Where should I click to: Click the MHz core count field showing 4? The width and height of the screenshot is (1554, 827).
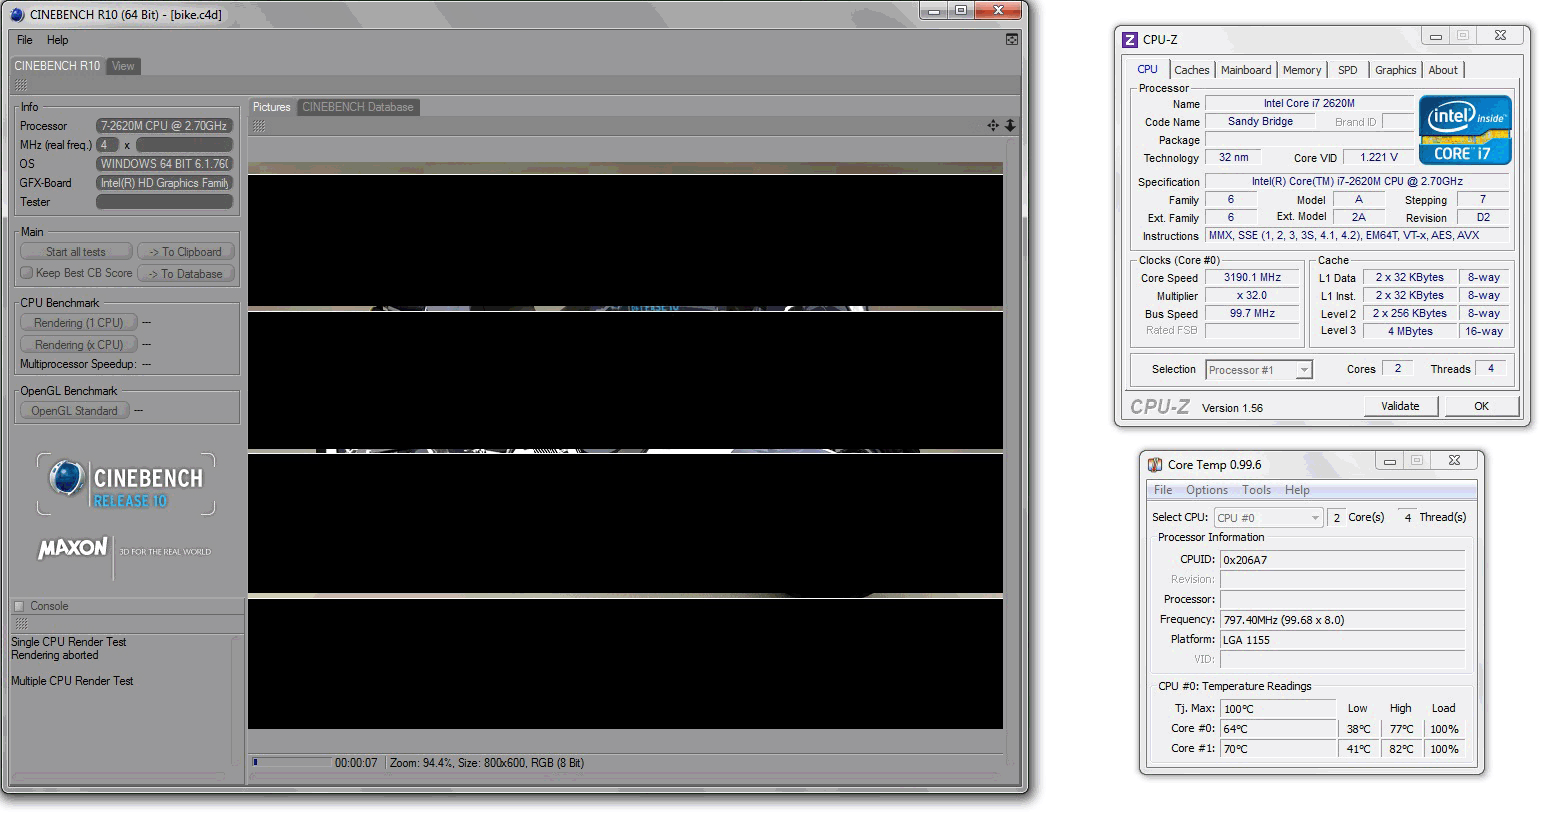tap(107, 145)
